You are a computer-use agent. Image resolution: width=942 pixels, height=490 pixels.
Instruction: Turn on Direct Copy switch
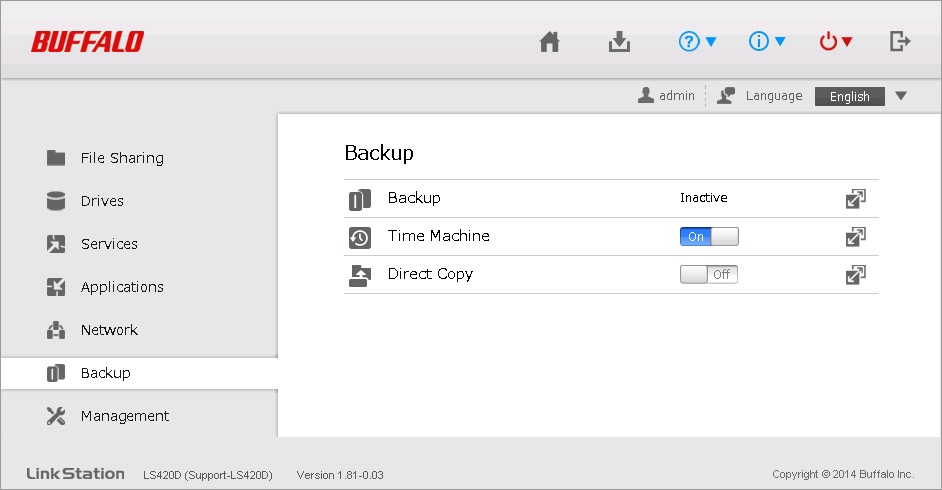(709, 274)
